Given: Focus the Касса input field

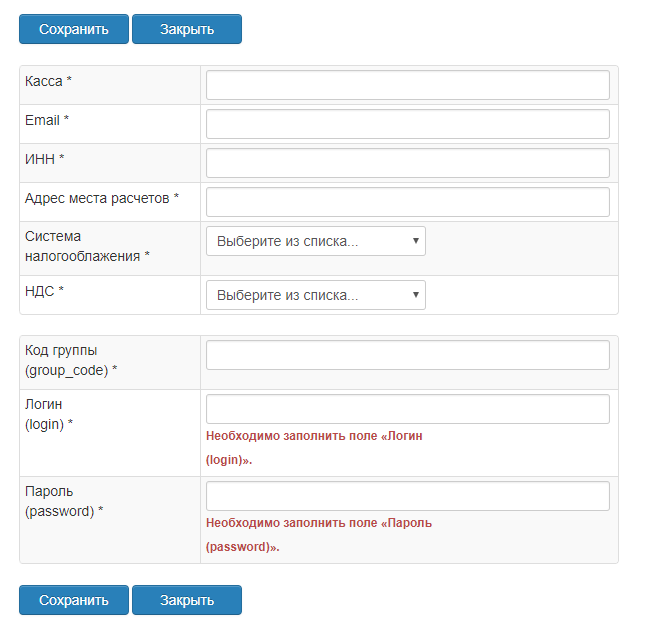Looking at the screenshot, I should click(x=407, y=85).
